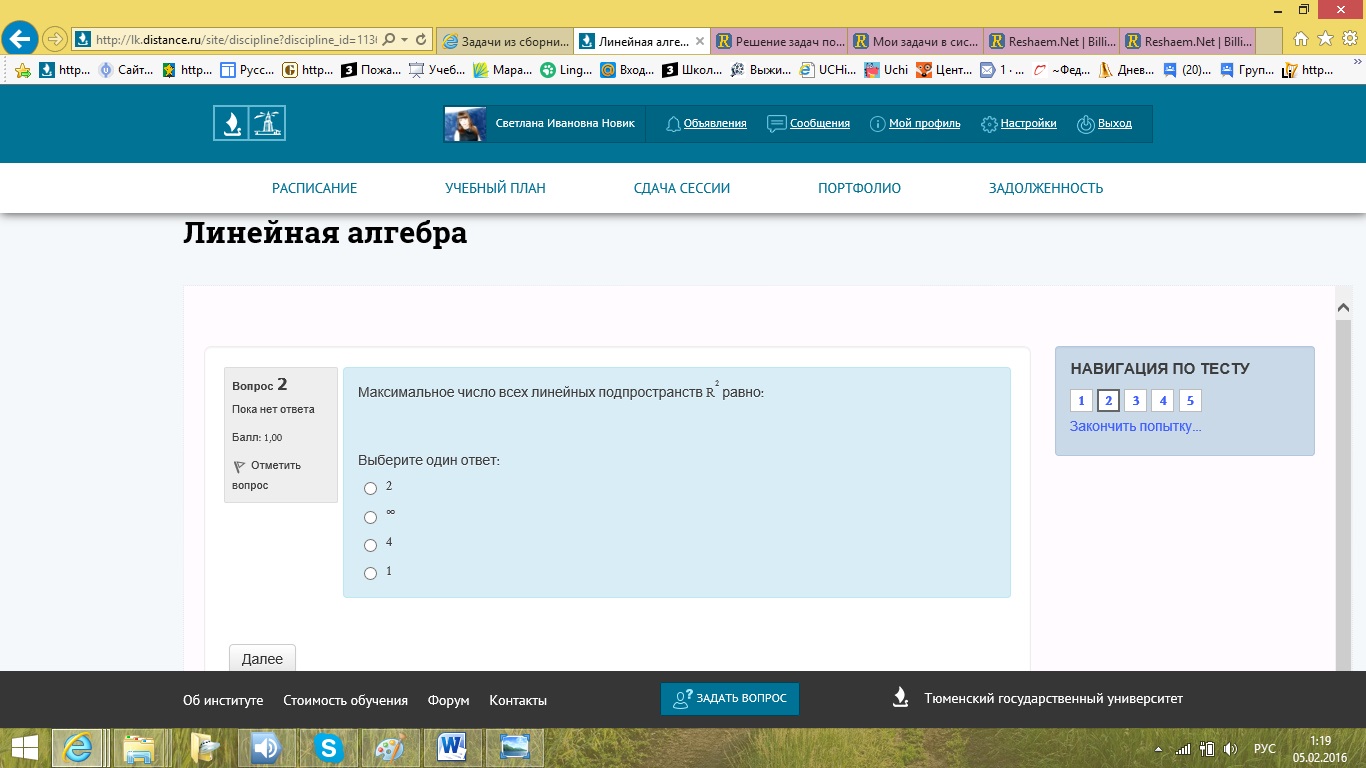The image size is (1366, 768).
Task: Select answer option 4 radio button
Action: (x=371, y=545)
